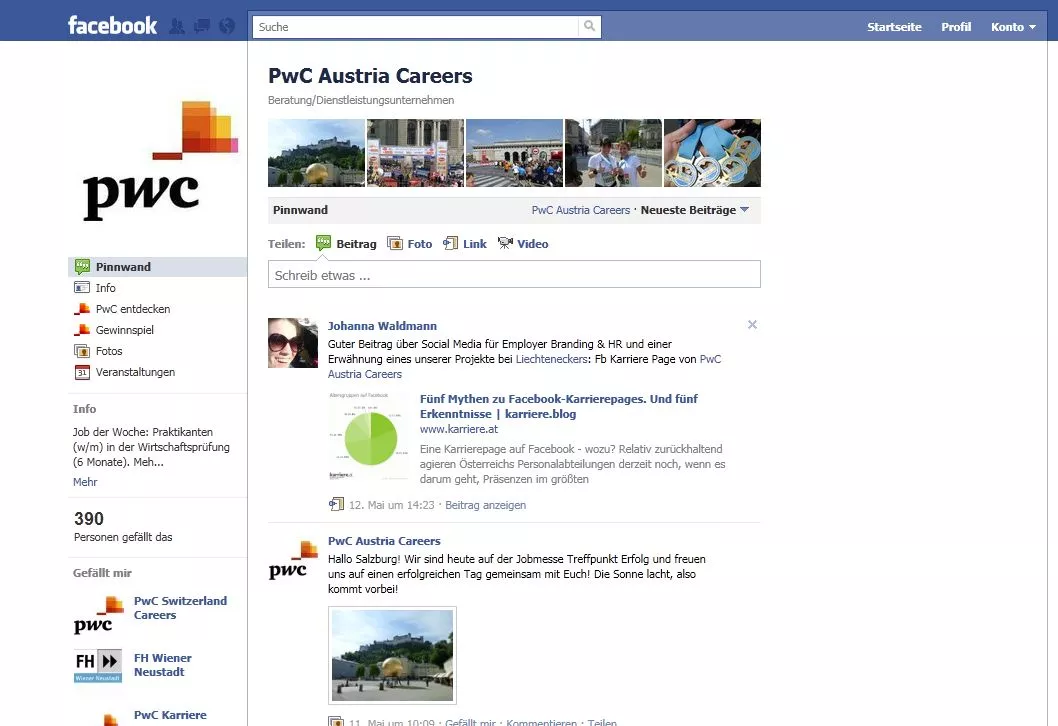Screen dimensions: 1058x726
Task: Open the friend requests icon in header
Action: (177, 26)
